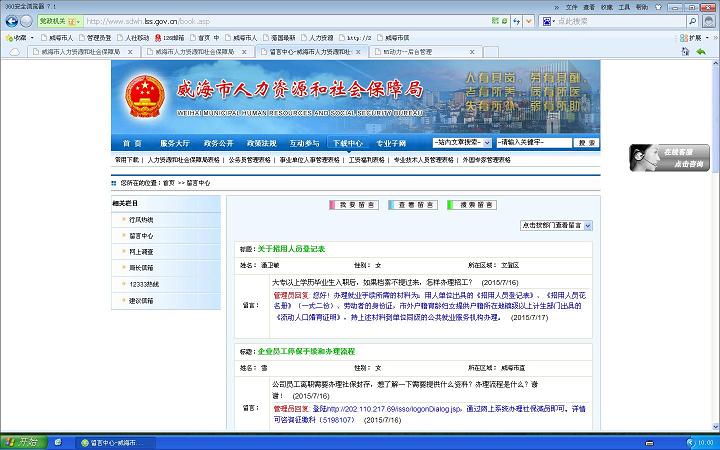Viewport: 720px width, 450px height.
Task: Click the 我要留言 leave message button
Action: tap(354, 204)
